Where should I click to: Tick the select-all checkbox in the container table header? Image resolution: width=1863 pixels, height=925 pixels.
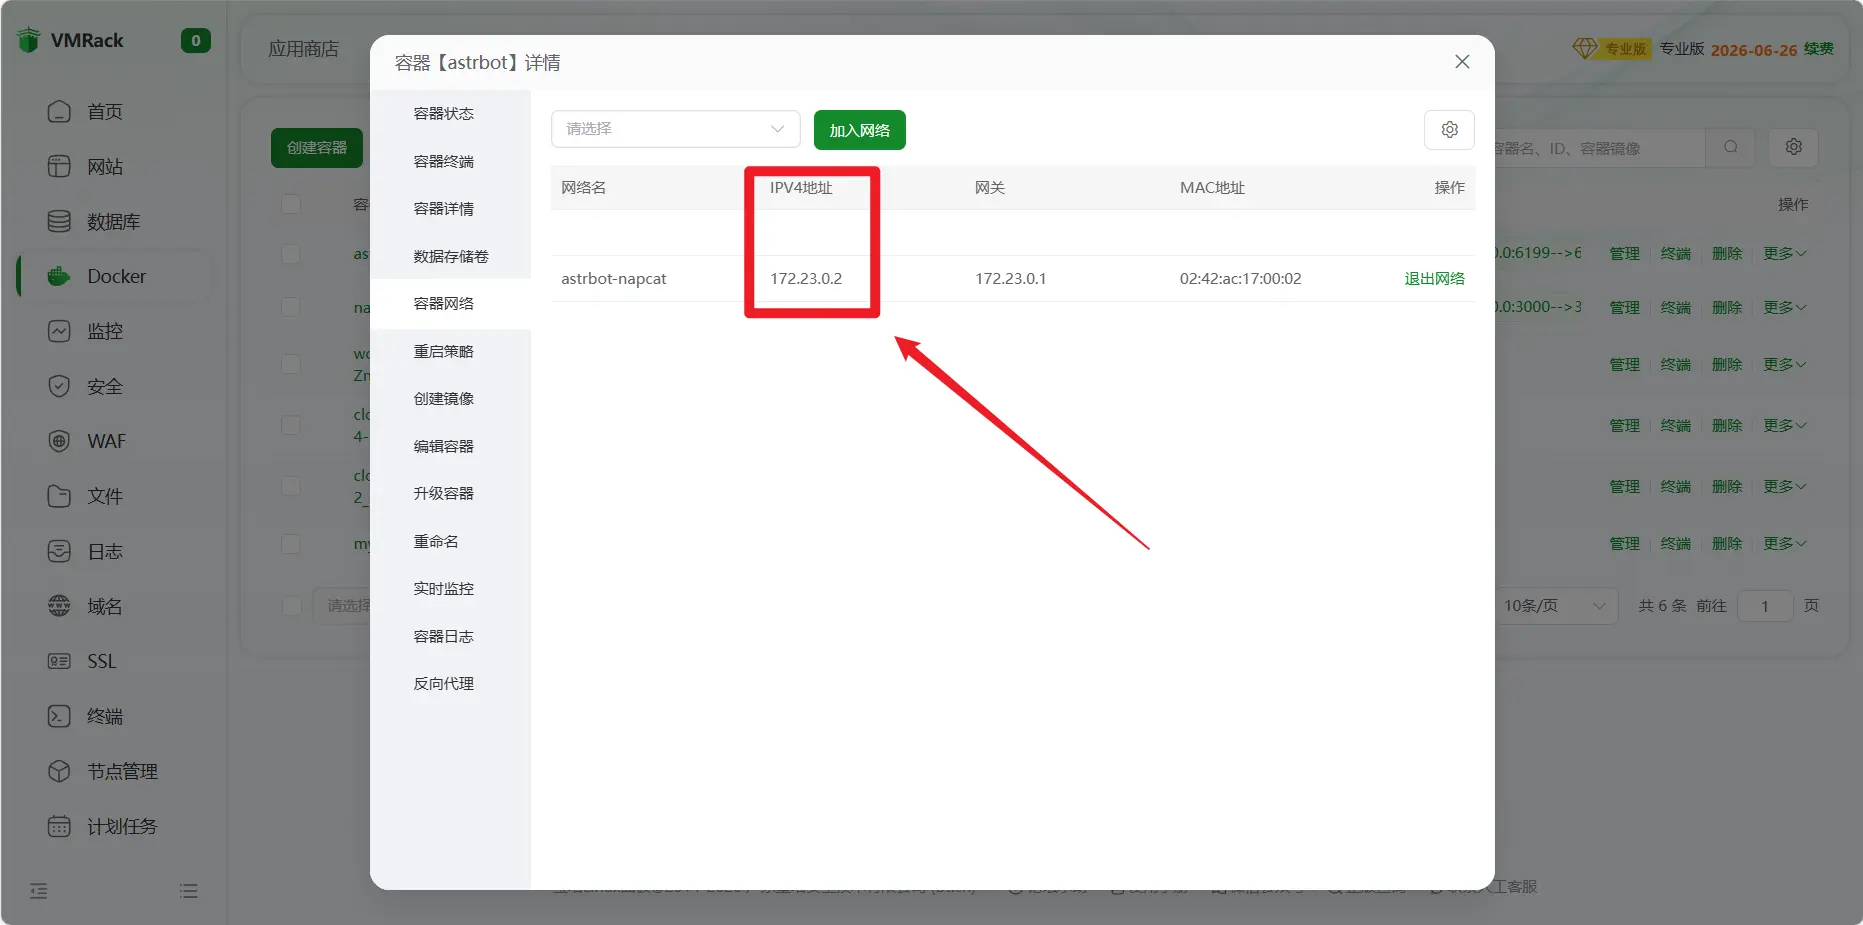click(x=291, y=204)
